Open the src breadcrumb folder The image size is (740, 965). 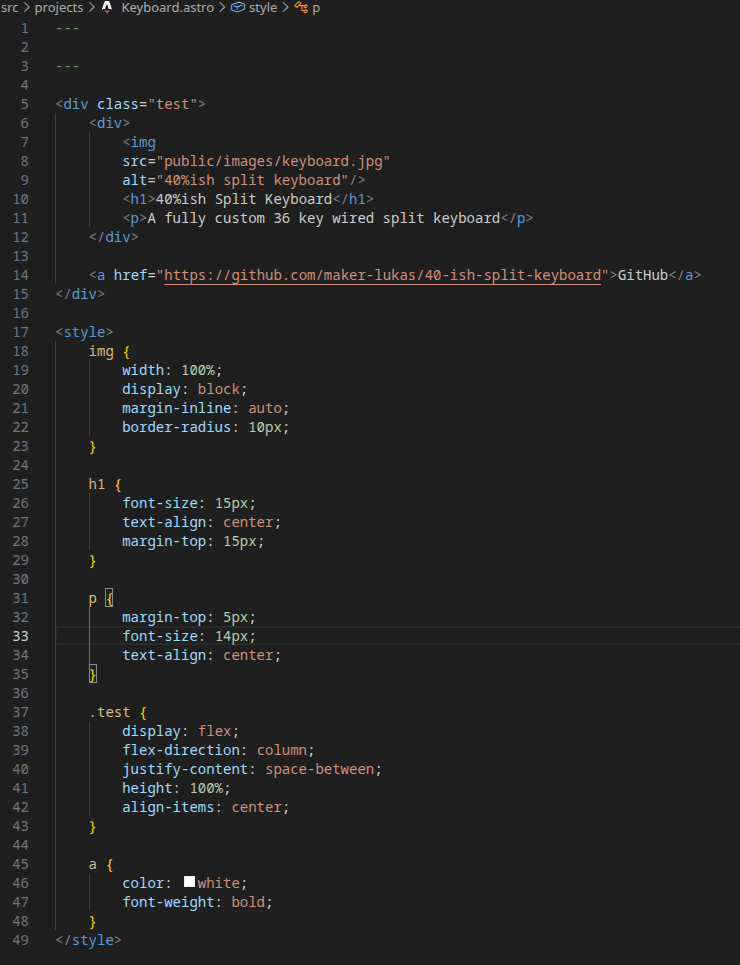coord(10,7)
